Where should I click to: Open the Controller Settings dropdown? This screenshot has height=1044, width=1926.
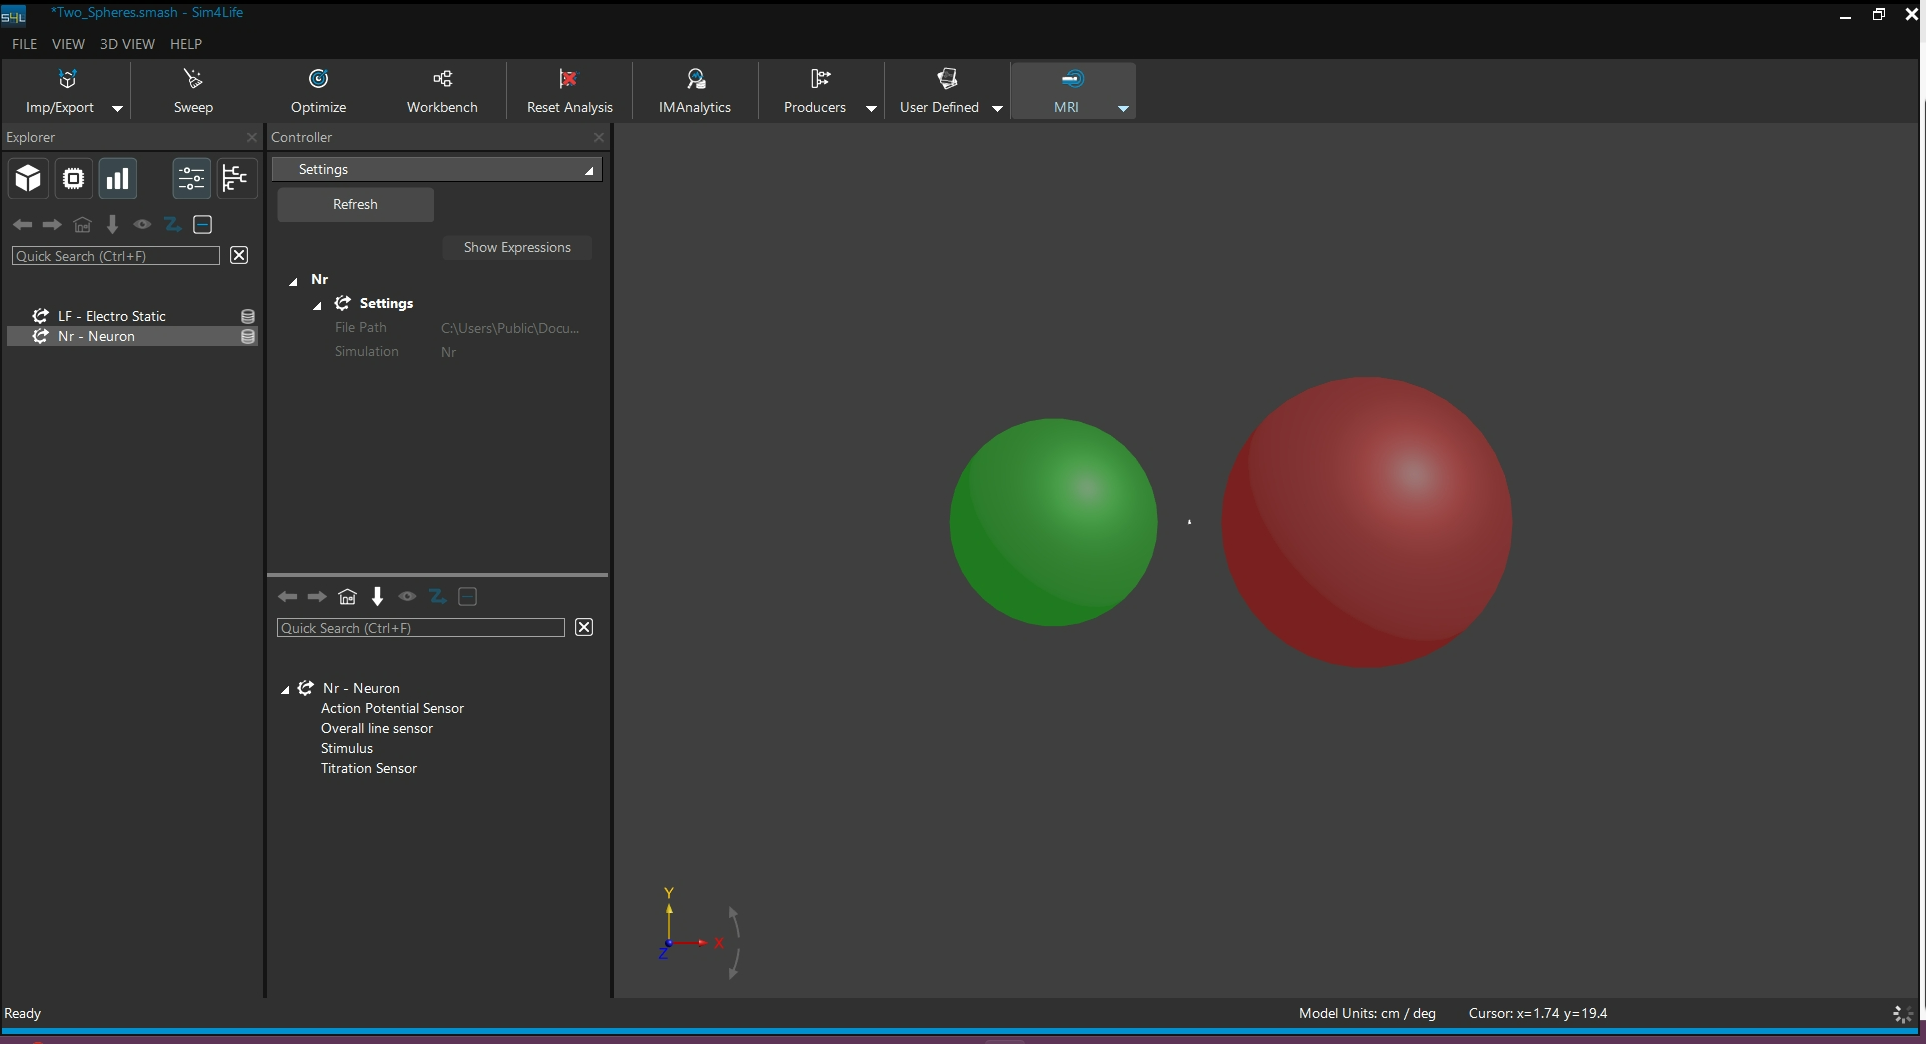(437, 170)
